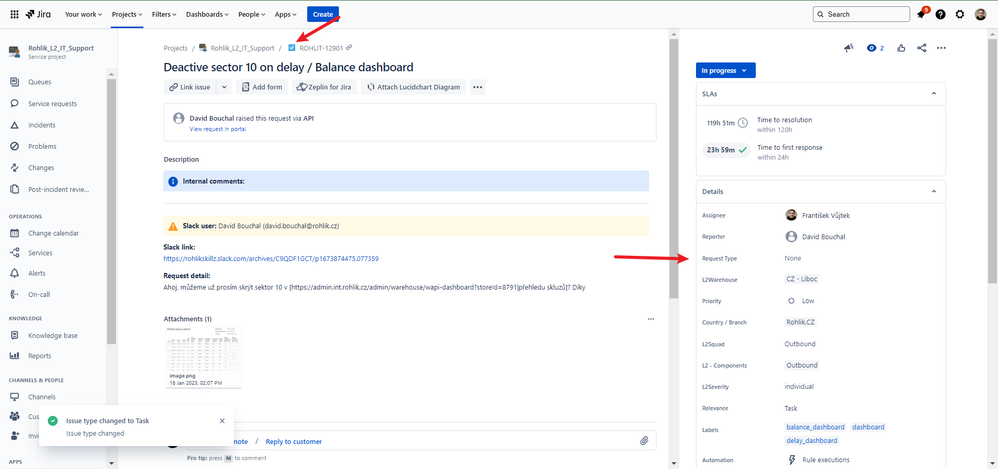Click Zeplin for Jira button
The height and width of the screenshot is (469, 998).
[x=325, y=87]
